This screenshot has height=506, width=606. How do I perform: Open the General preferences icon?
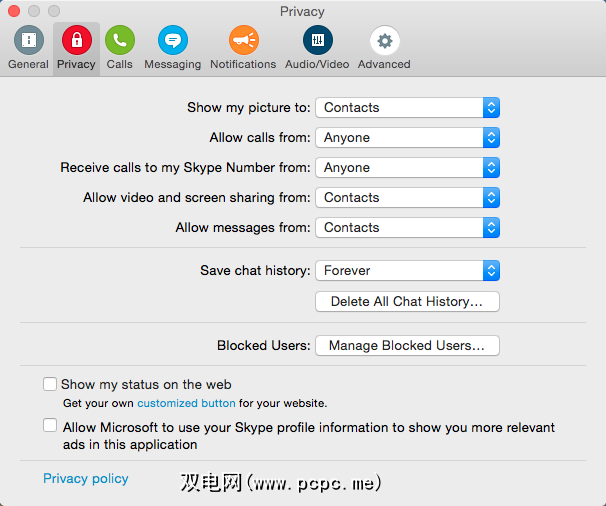[x=28, y=41]
